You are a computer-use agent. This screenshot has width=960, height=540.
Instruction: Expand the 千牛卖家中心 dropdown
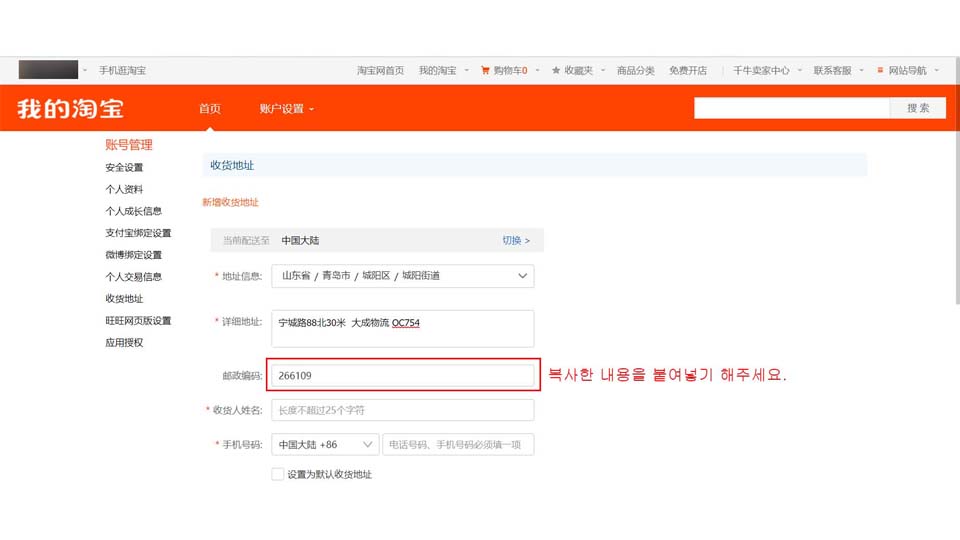click(x=800, y=70)
